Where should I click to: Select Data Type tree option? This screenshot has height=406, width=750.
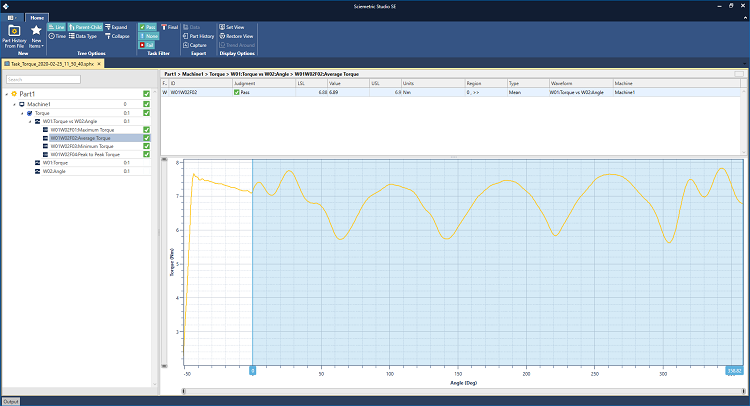(x=84, y=35)
